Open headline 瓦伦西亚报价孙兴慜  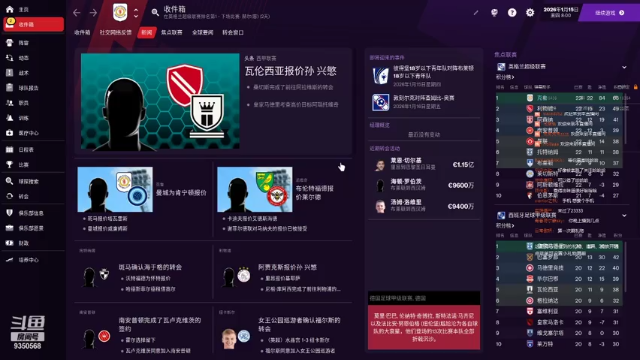point(291,71)
